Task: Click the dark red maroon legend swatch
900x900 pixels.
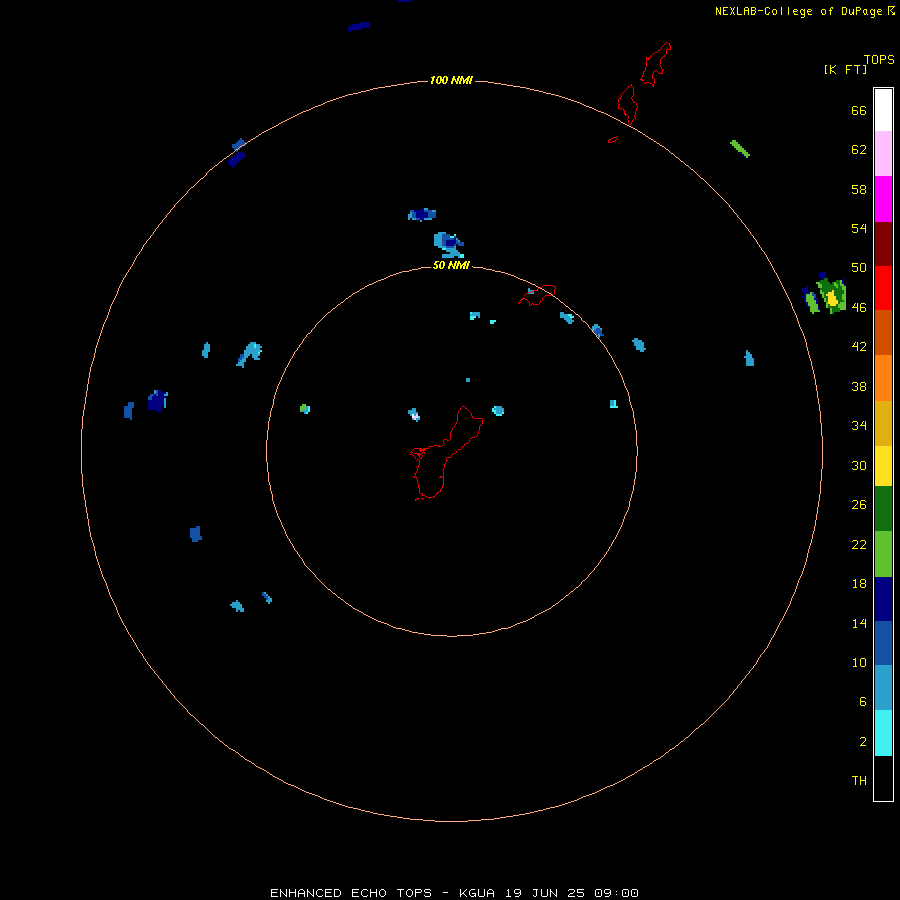Action: [883, 243]
